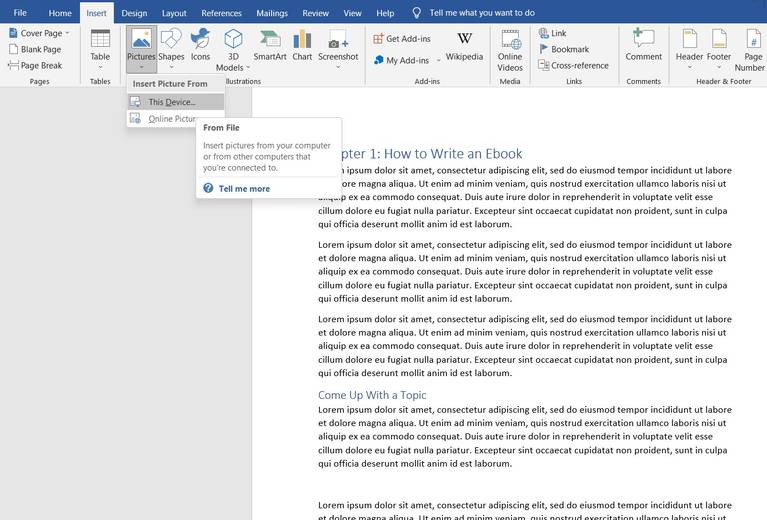Click the Tell me what you want to do box
The height and width of the screenshot is (520, 767).
(482, 13)
